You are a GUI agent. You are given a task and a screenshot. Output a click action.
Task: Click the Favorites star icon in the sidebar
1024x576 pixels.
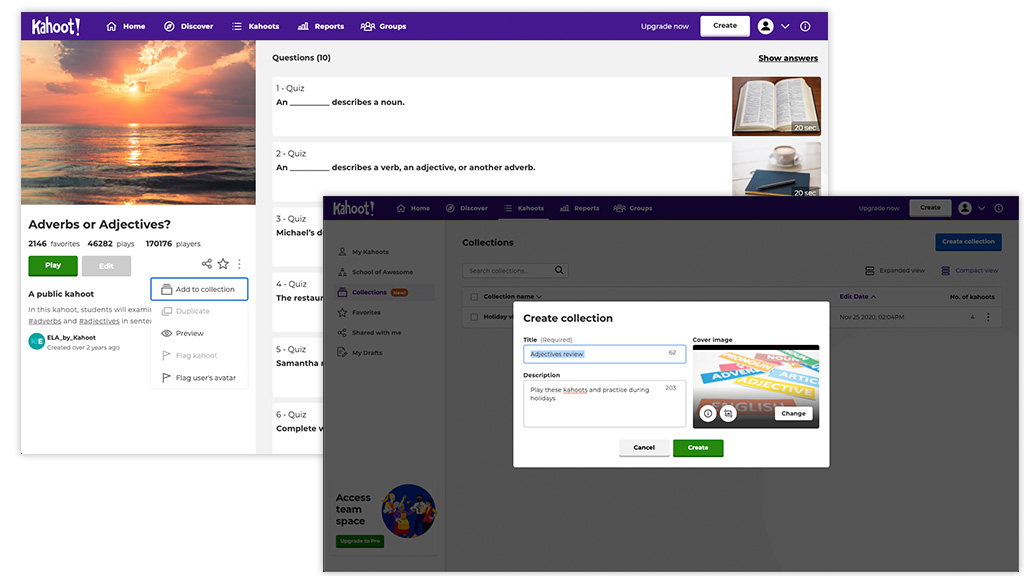342,312
